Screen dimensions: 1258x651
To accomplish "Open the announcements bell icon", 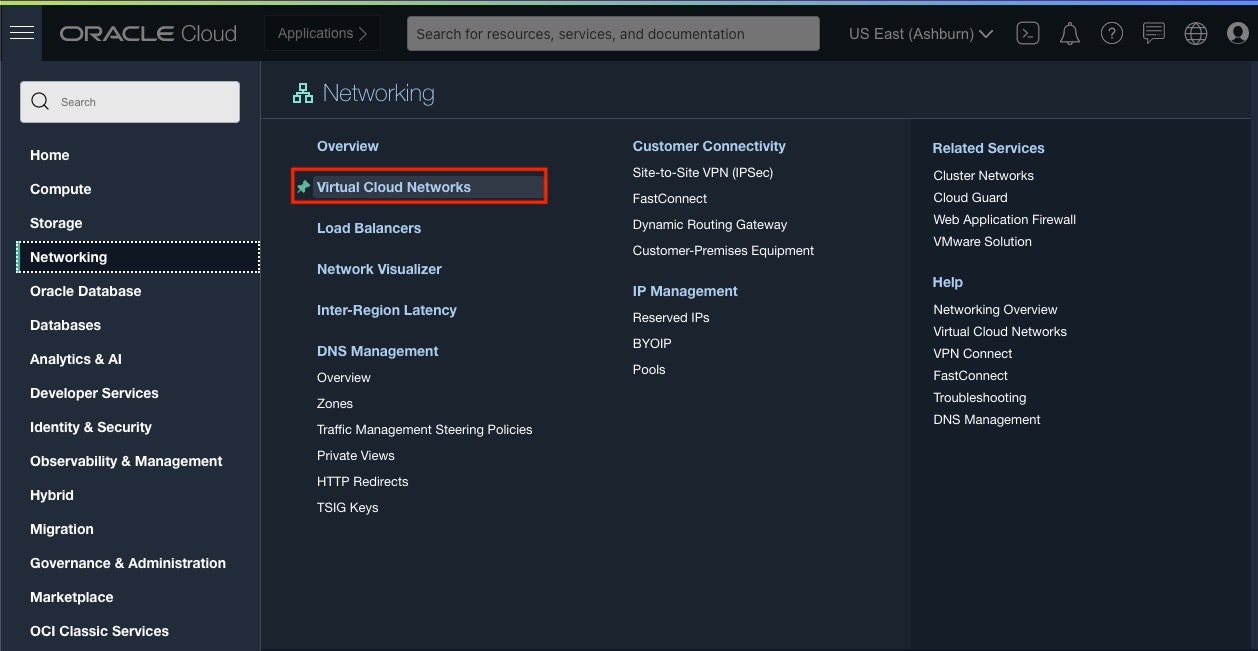I will coord(1070,34).
